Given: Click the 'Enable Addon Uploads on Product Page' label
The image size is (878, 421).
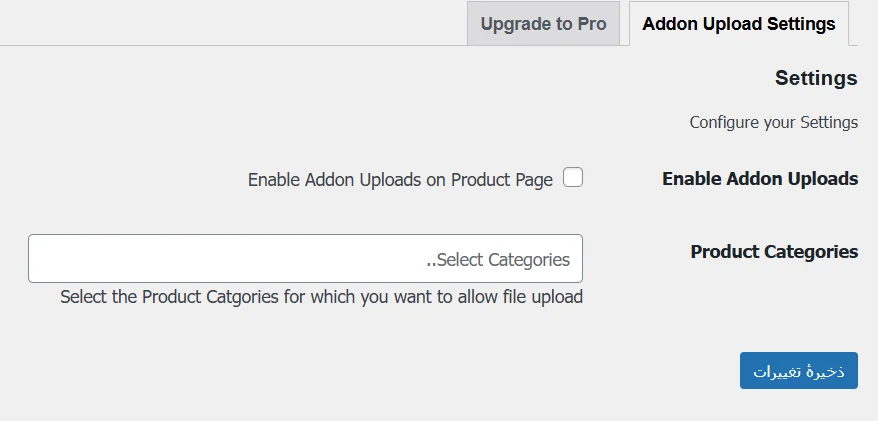Looking at the screenshot, I should 400,180.
